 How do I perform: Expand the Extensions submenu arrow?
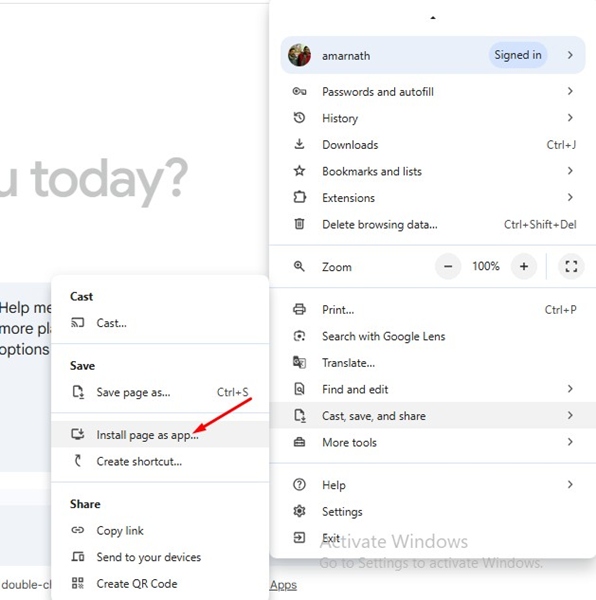[570, 197]
